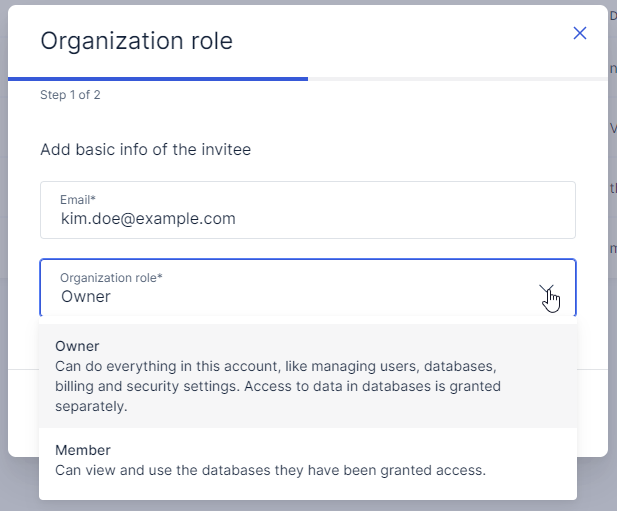
Task: Choose the Member role option
Action: (307, 460)
